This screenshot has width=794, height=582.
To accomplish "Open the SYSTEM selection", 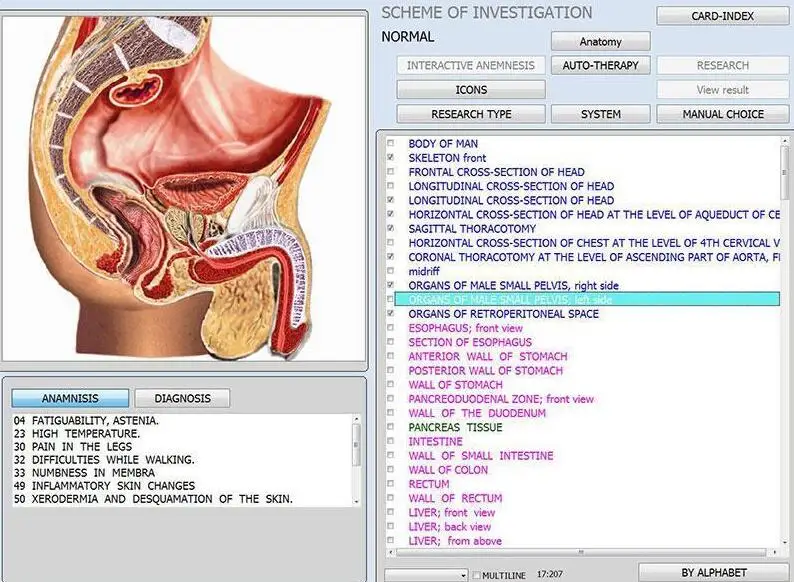I will point(600,114).
